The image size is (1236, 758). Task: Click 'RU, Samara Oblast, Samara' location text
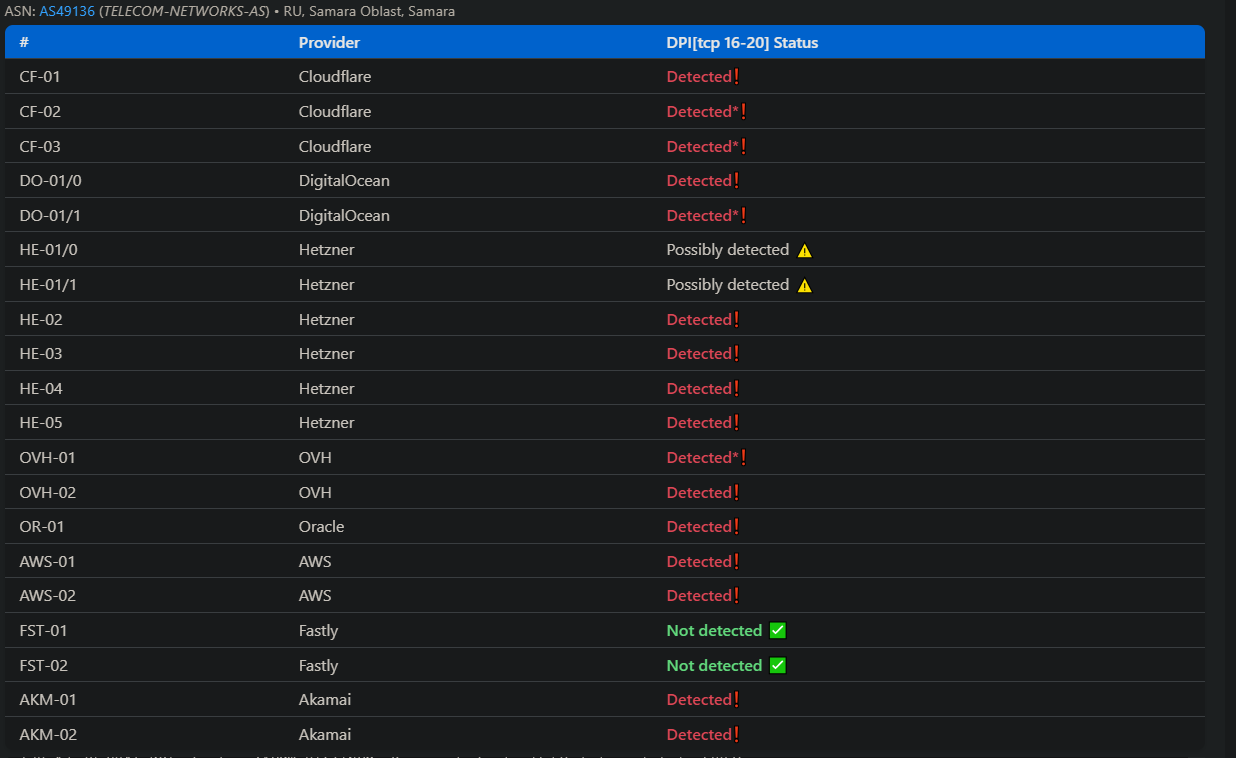click(369, 12)
